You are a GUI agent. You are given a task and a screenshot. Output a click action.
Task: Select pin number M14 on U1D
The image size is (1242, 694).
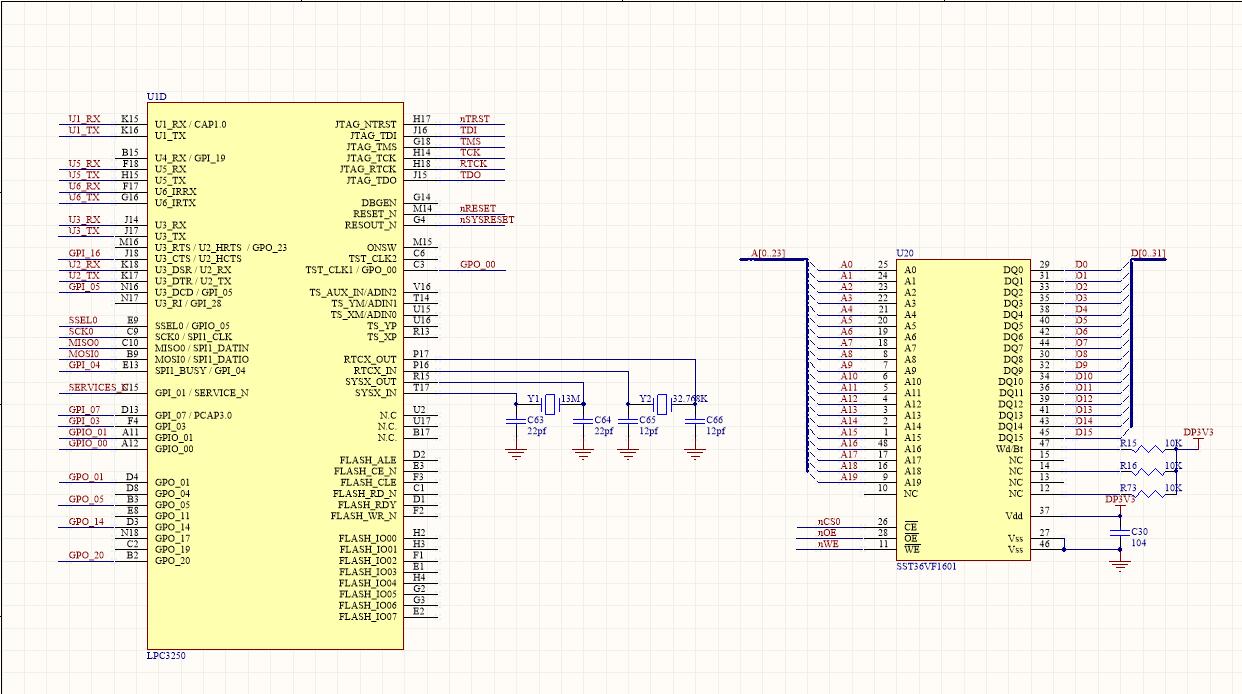click(421, 209)
